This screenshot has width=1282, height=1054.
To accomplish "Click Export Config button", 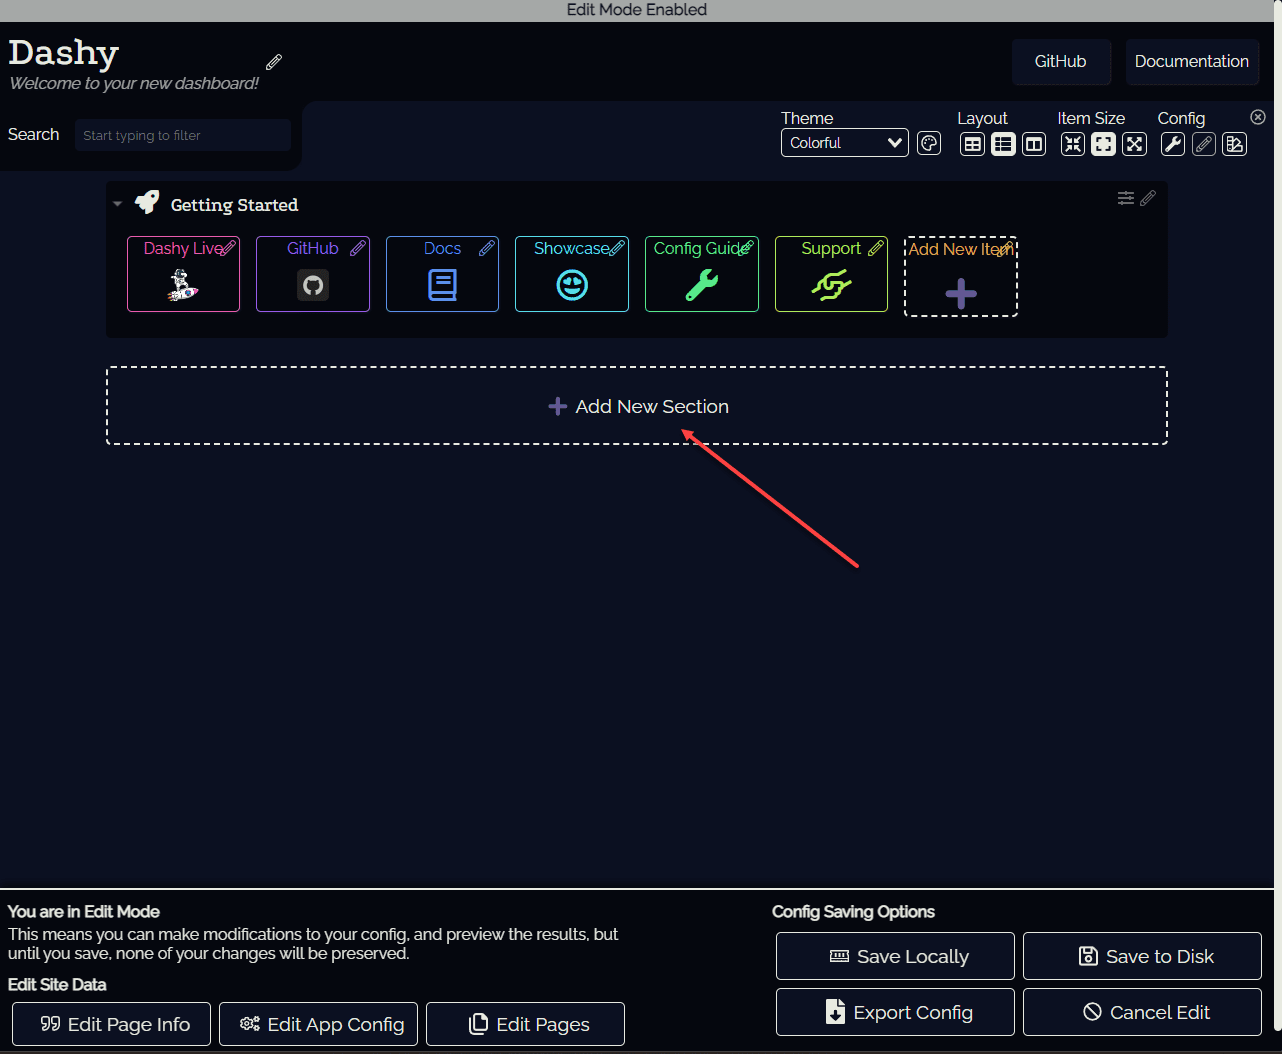I will (x=895, y=1012).
